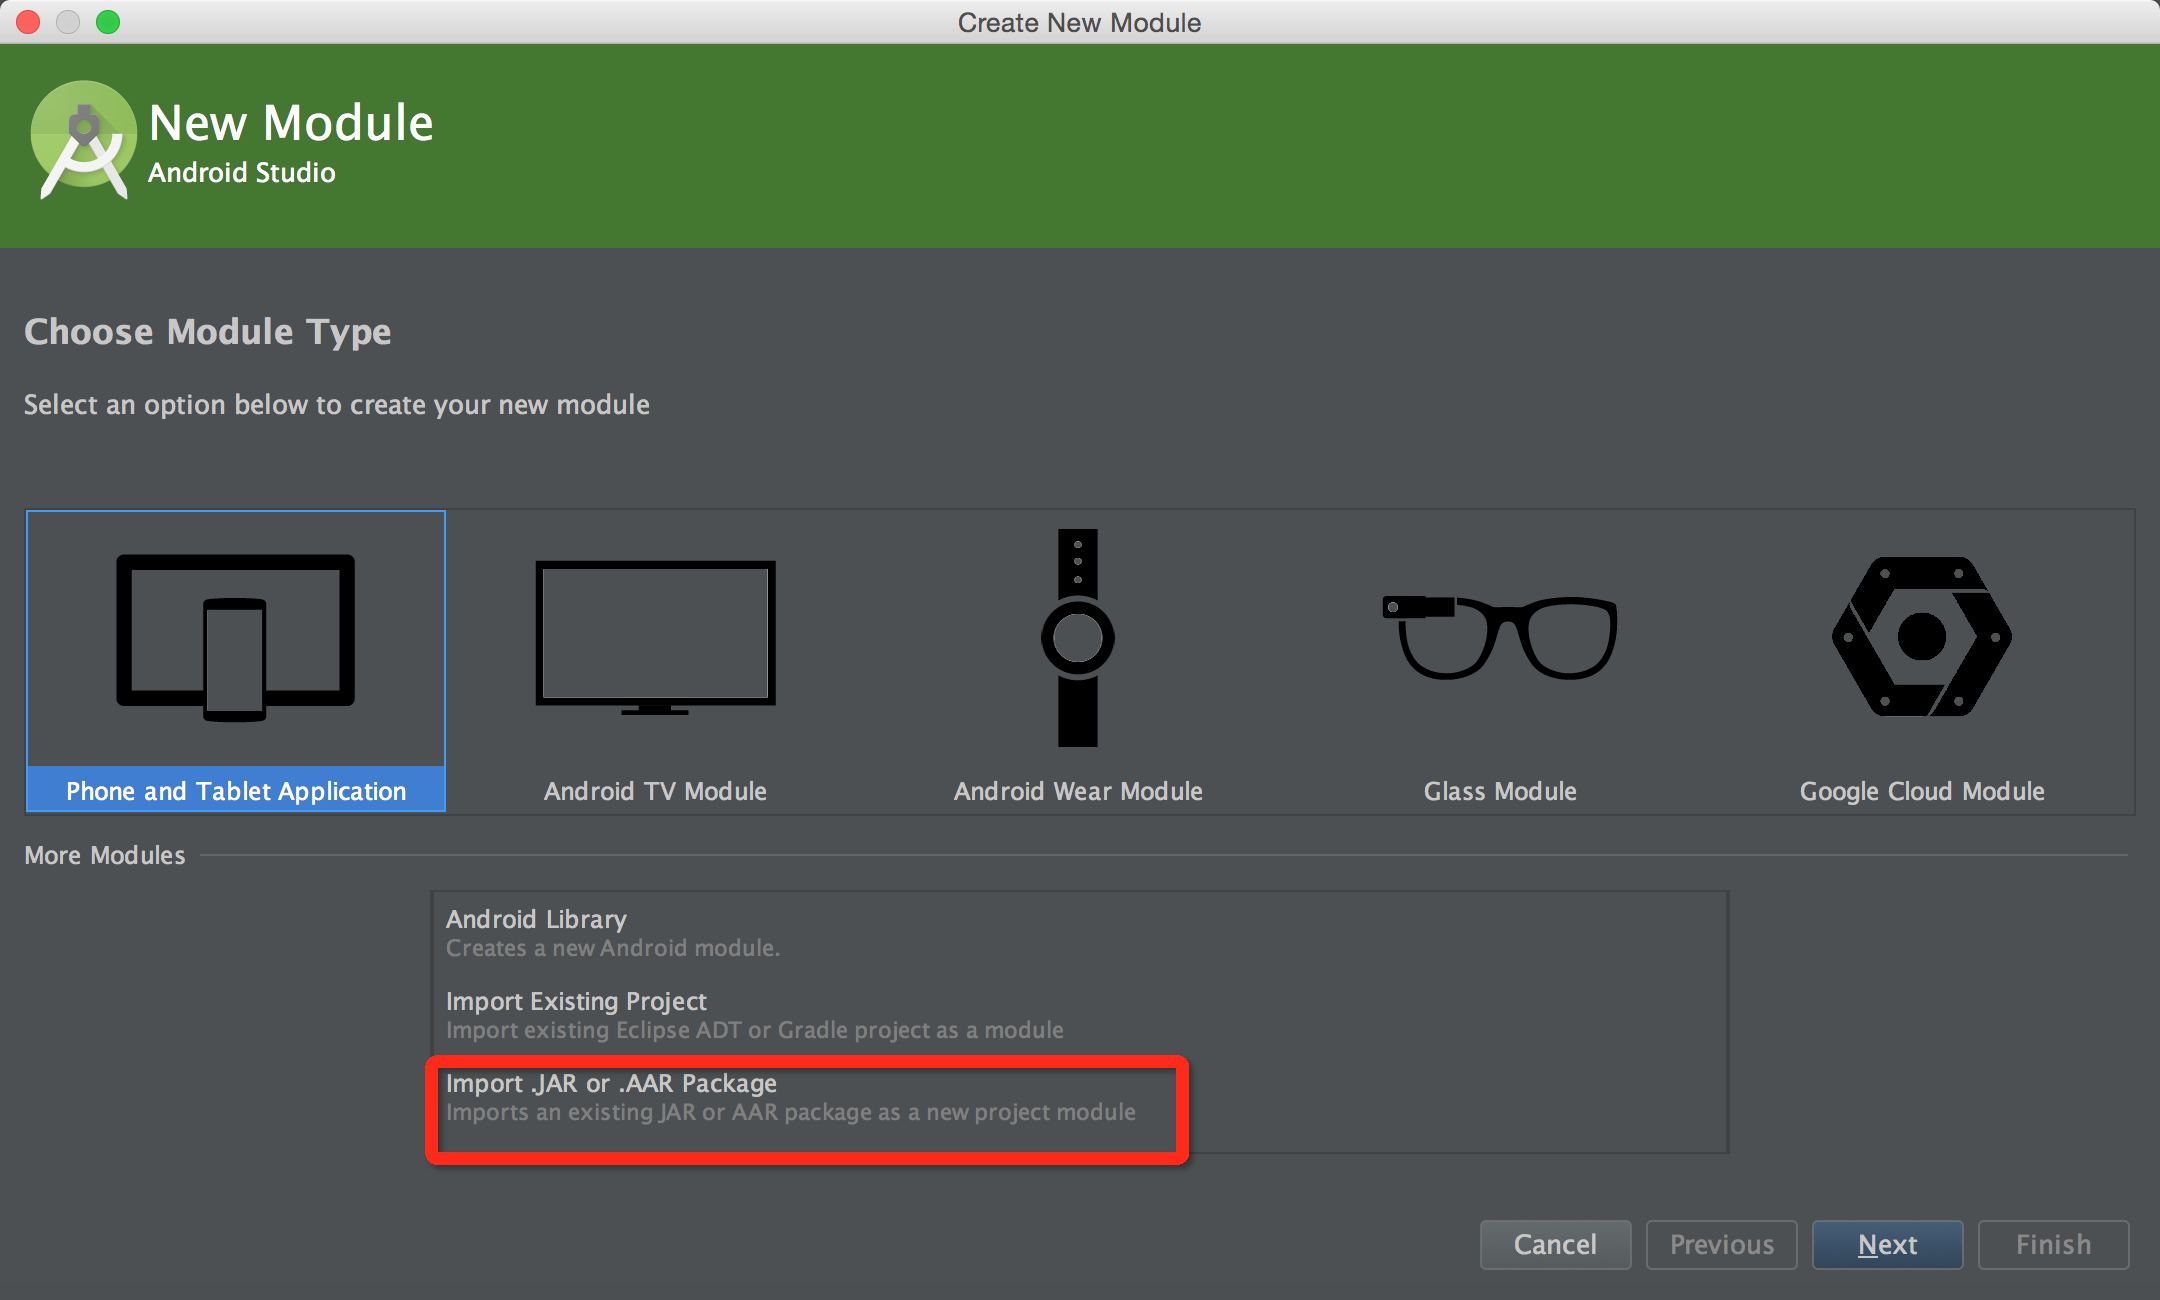2160x1300 pixels.
Task: Click 'Select an option below' instruction text
Action: pyautogui.click(x=337, y=405)
